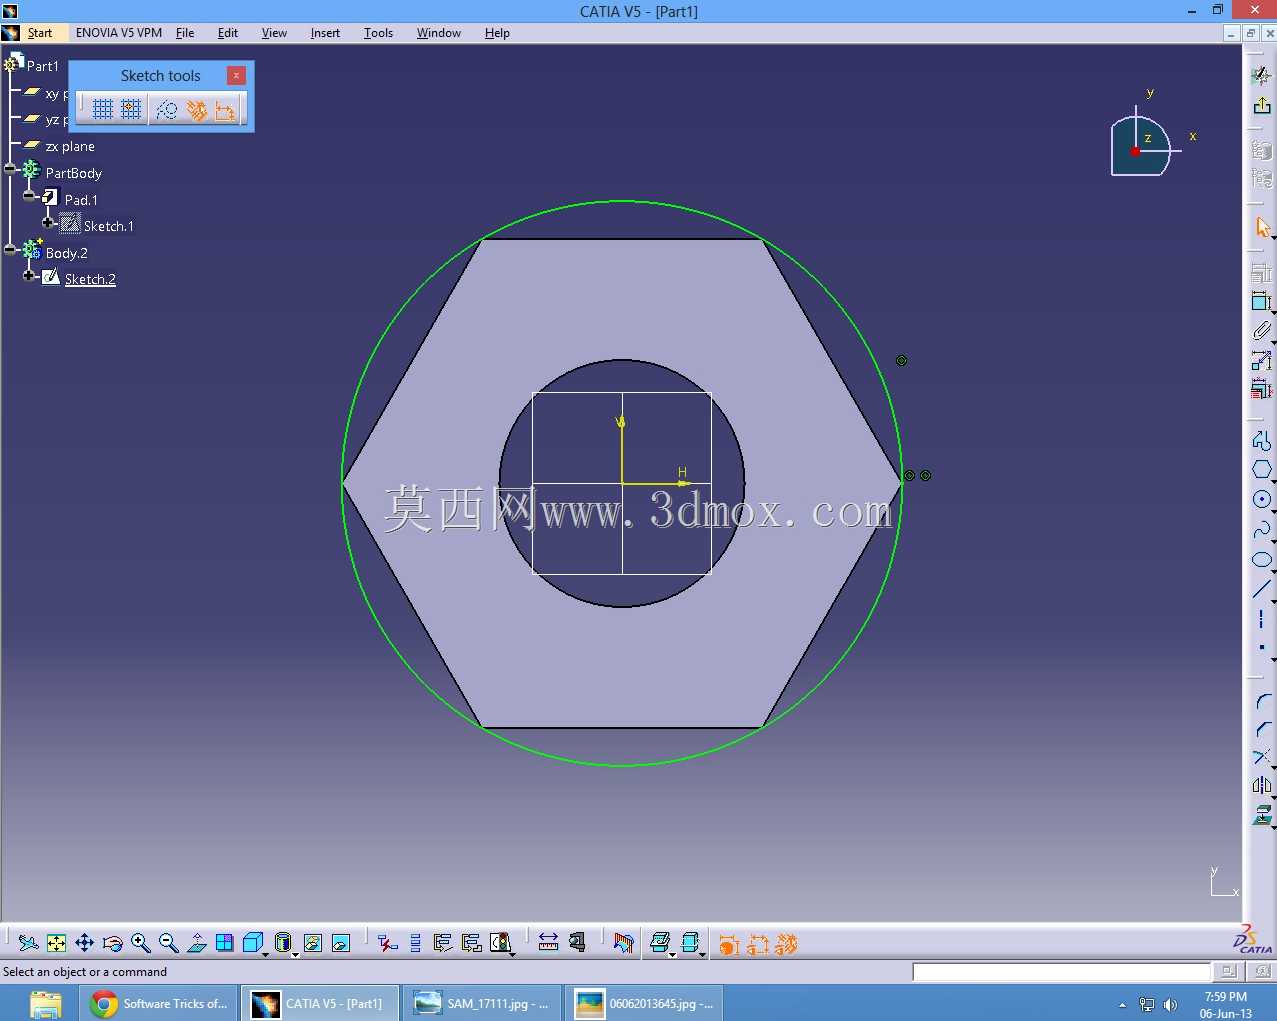Image resolution: width=1277 pixels, height=1021 pixels.
Task: Click the Fit All In icon
Action: (x=57, y=943)
